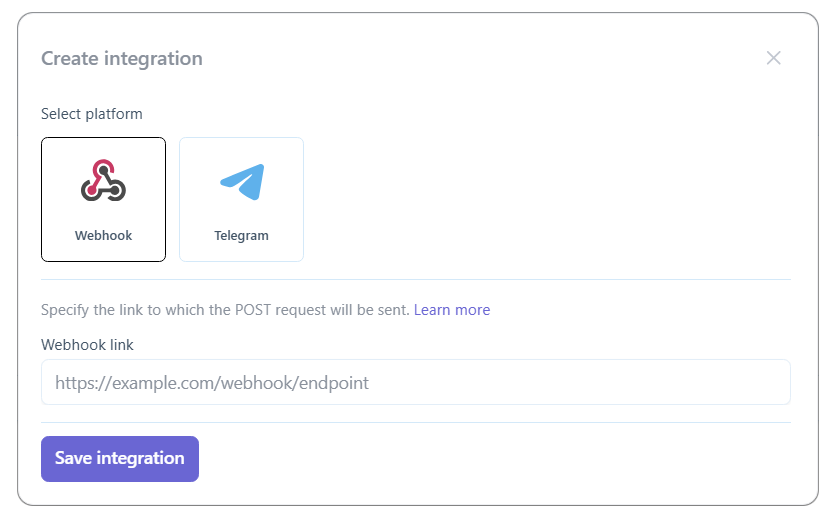Click the pink node of the Webhook logo
The height and width of the screenshot is (518, 833).
pyautogui.click(x=92, y=190)
